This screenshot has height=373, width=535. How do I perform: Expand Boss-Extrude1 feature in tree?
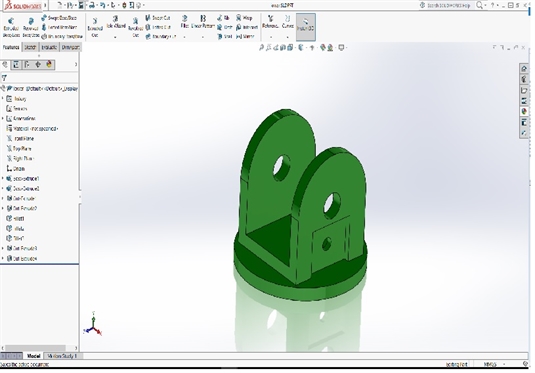(x=3, y=178)
